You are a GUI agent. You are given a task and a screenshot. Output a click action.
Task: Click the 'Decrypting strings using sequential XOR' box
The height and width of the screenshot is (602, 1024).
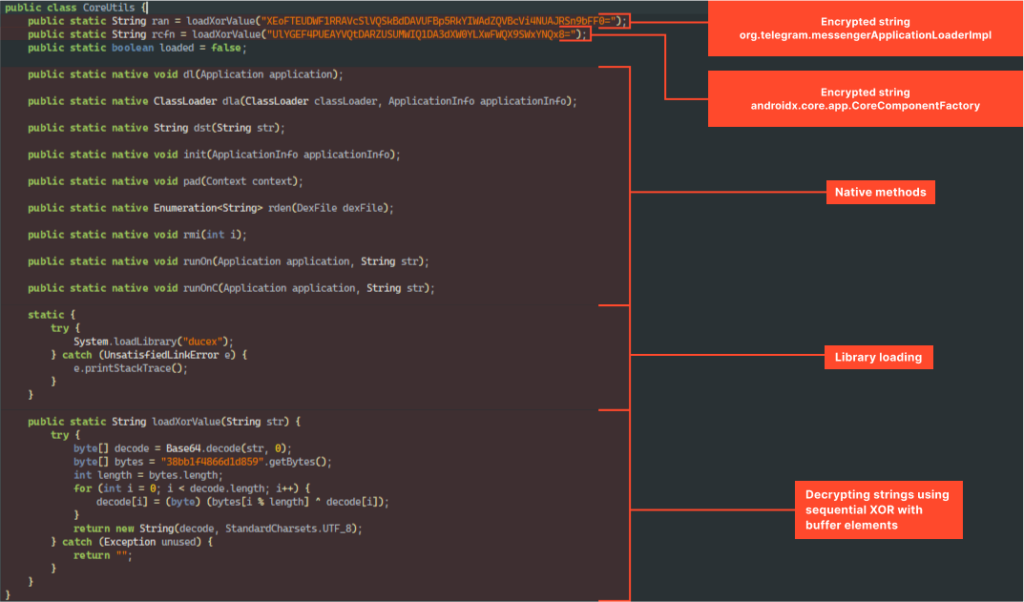(878, 510)
